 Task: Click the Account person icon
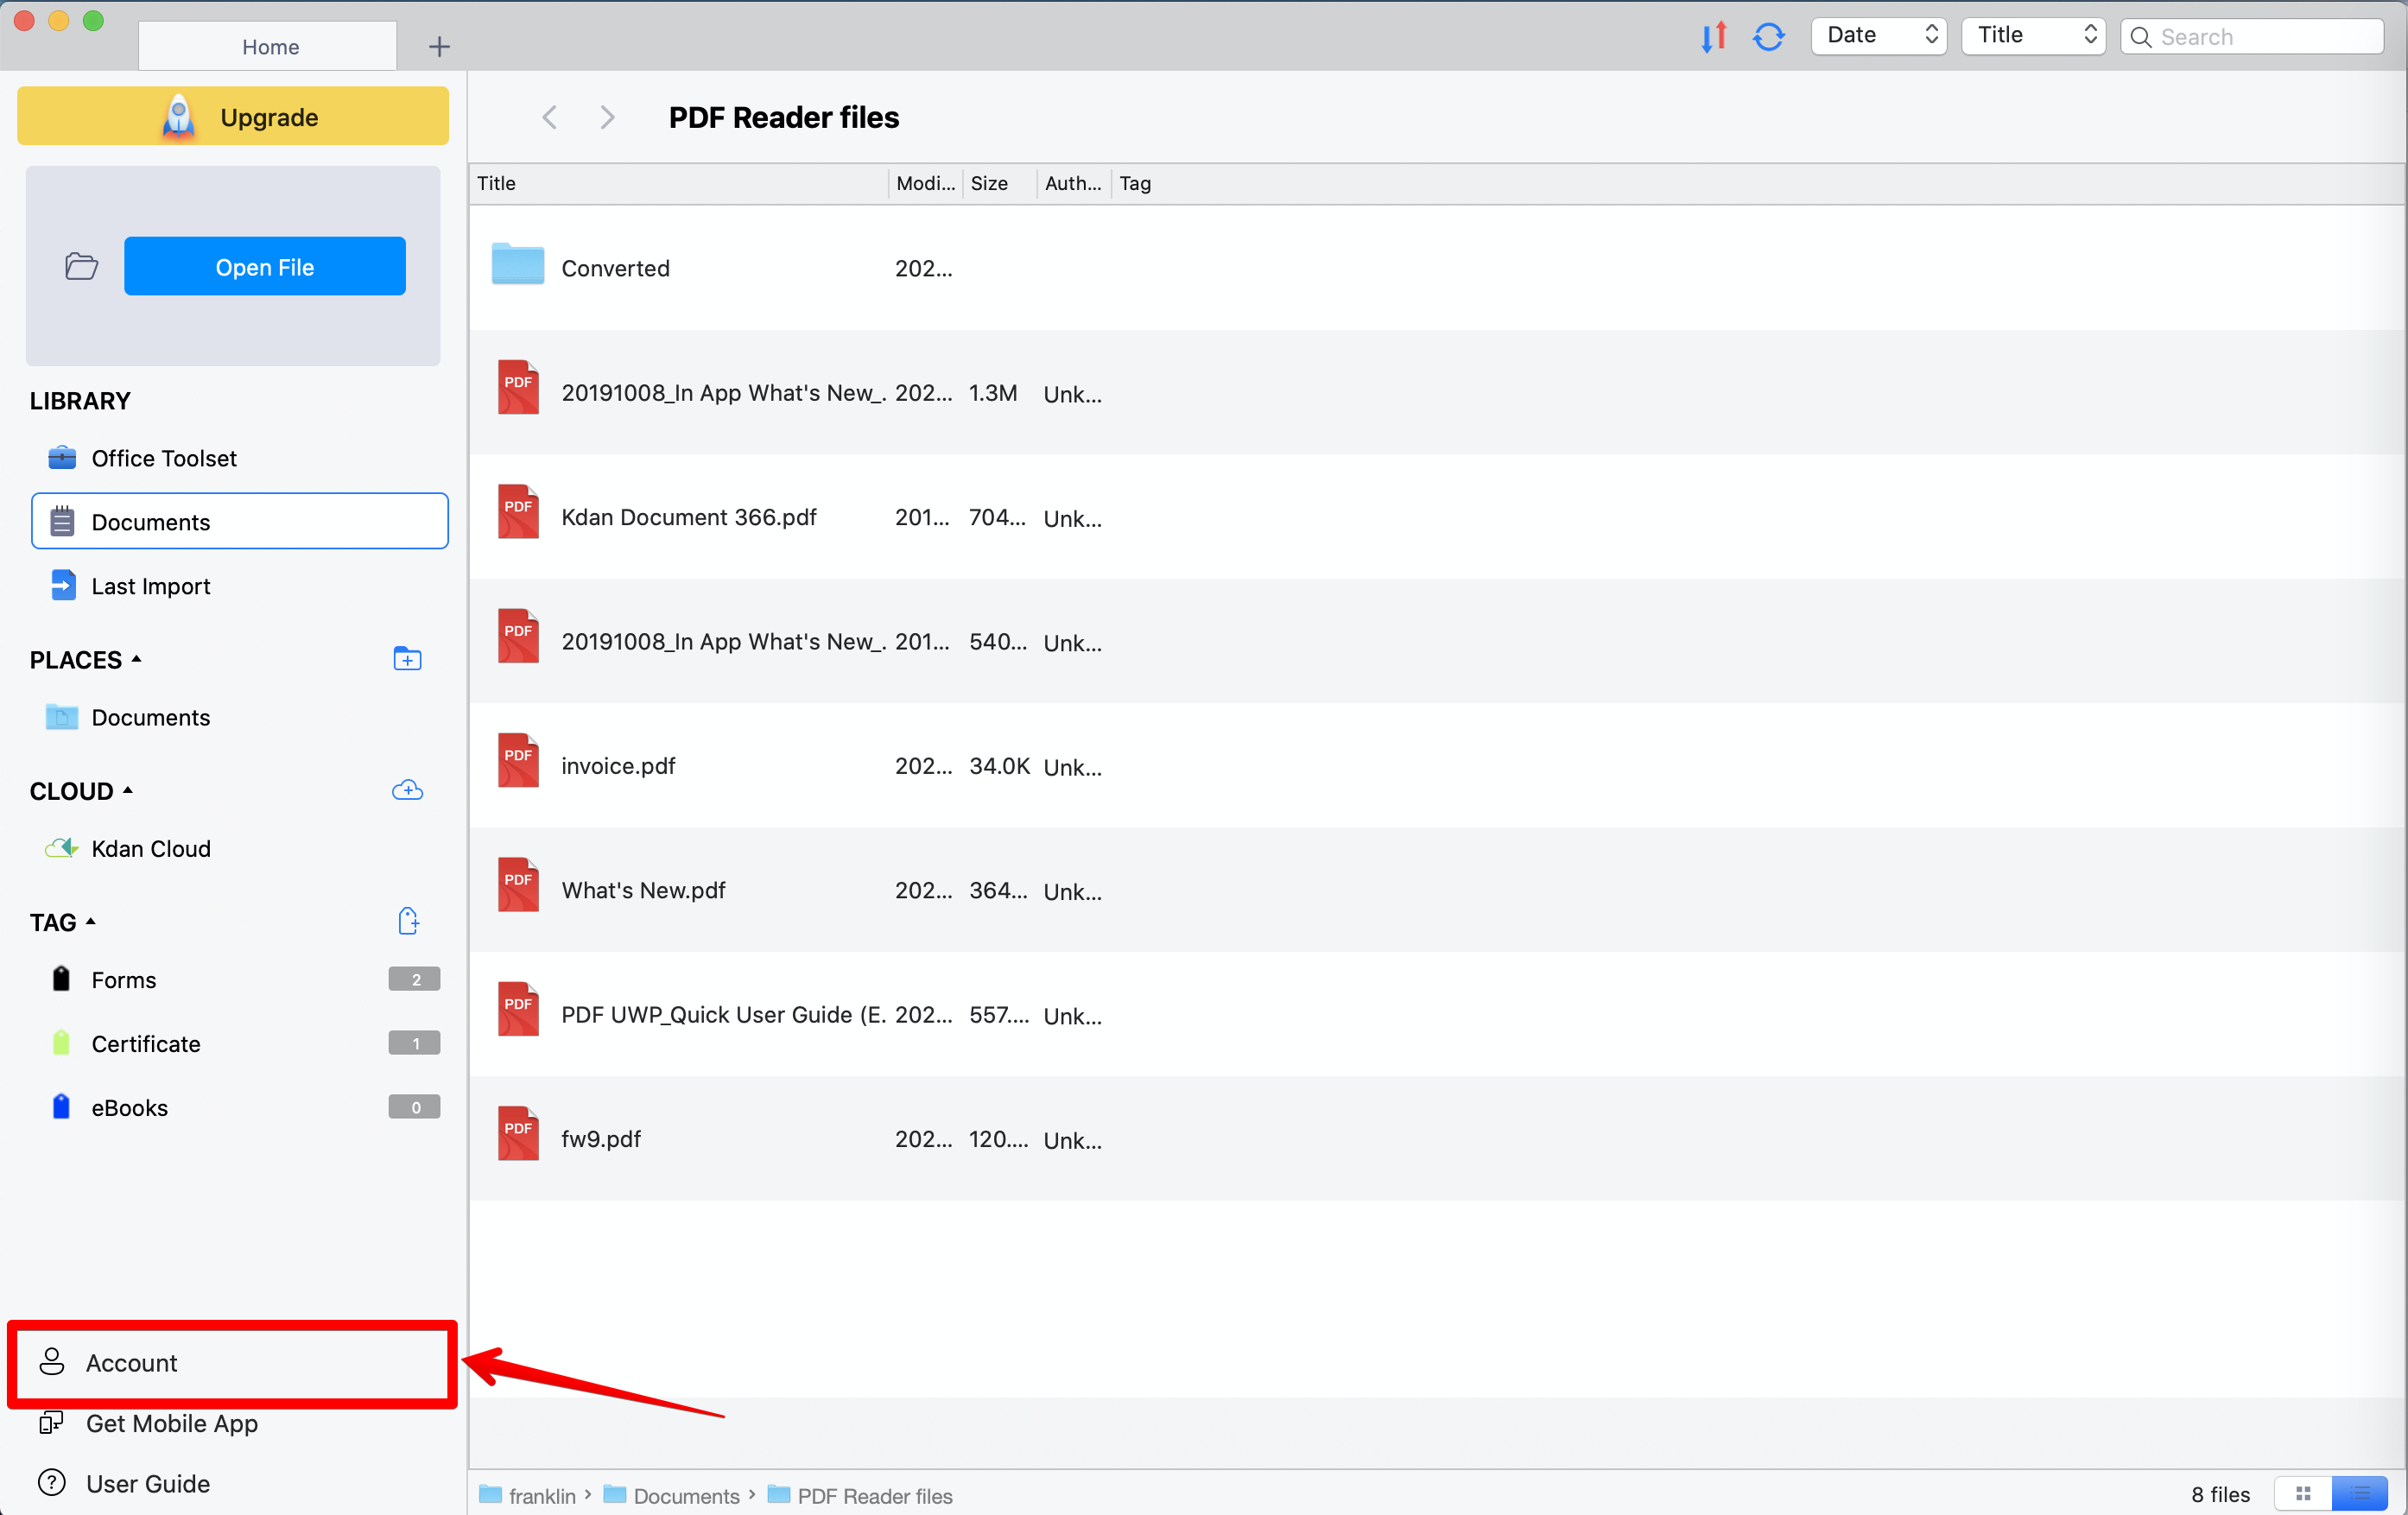click(x=52, y=1362)
